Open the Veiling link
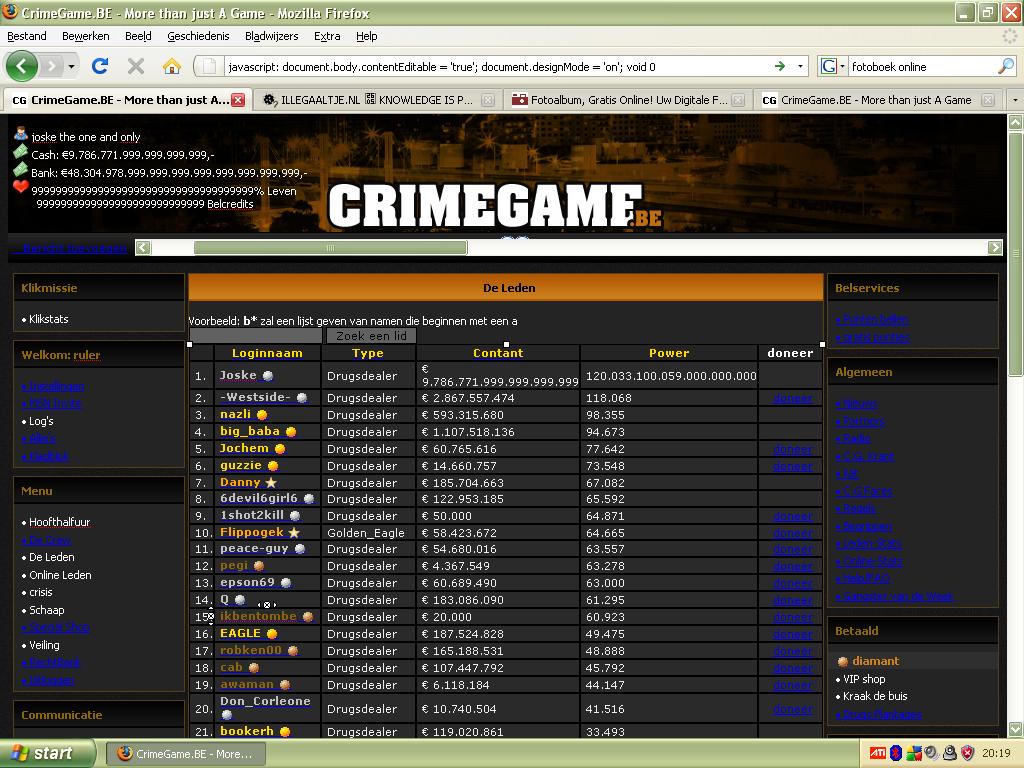The height and width of the screenshot is (768, 1024). pyautogui.click(x=44, y=645)
